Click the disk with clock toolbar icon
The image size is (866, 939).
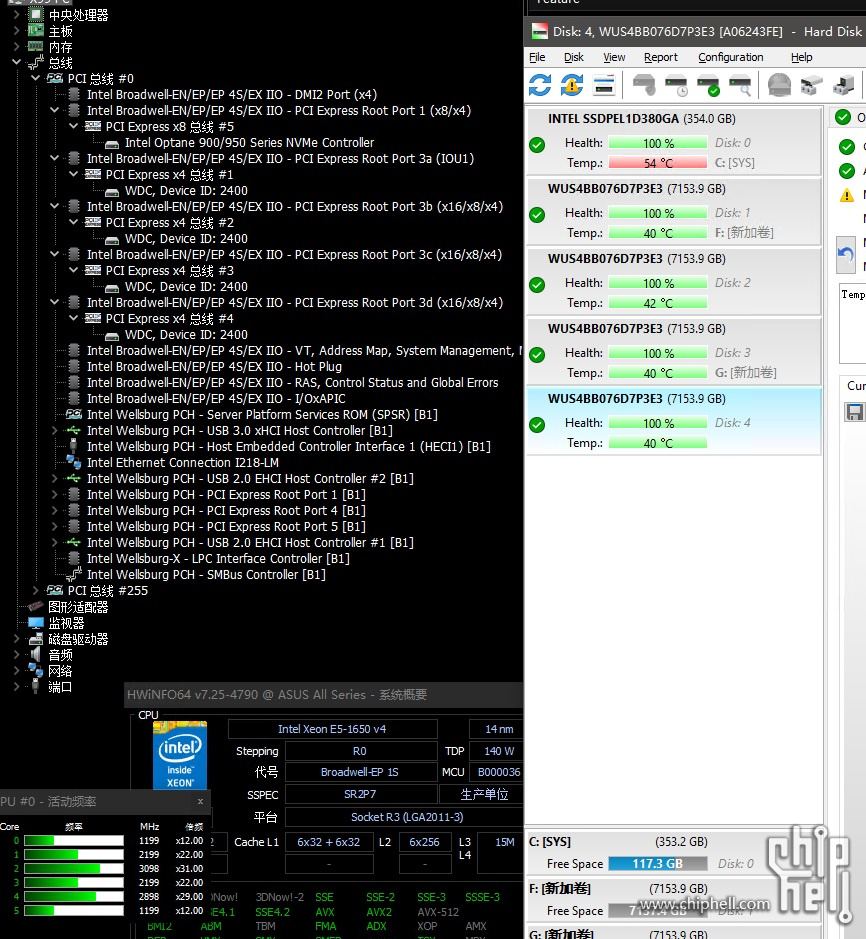pyautogui.click(x=676, y=85)
